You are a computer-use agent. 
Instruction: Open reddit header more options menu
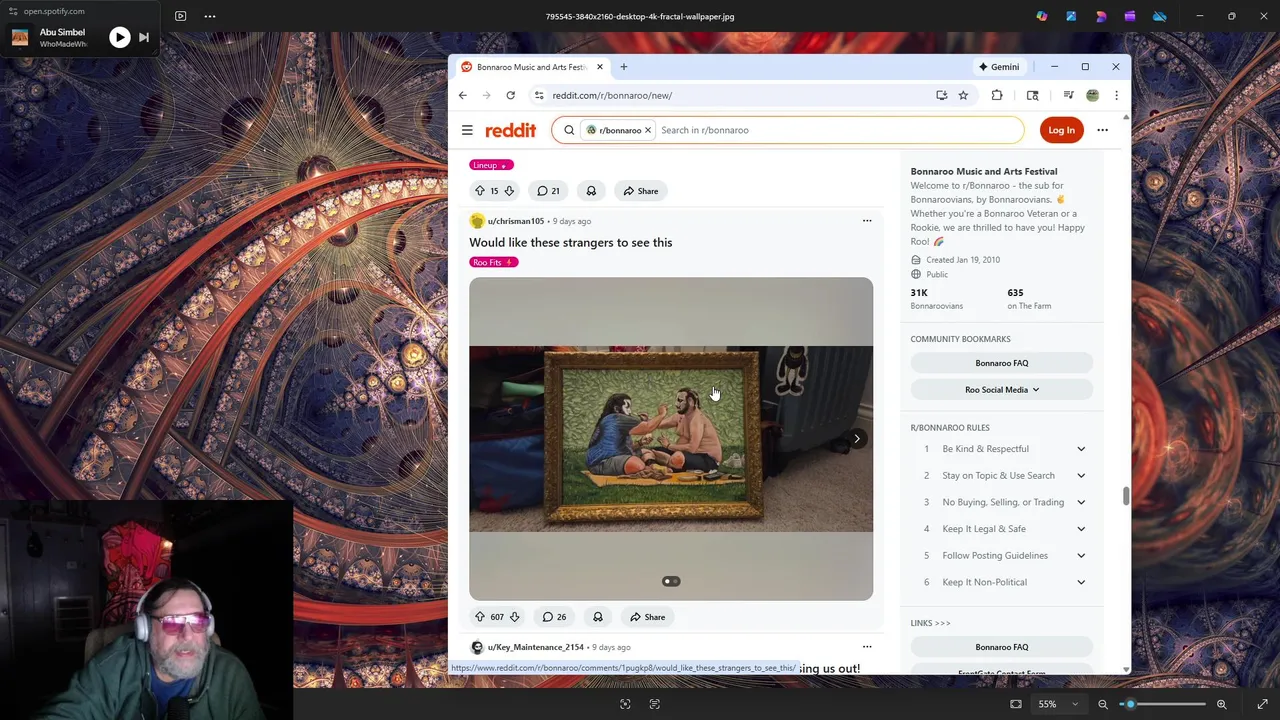(x=1102, y=130)
